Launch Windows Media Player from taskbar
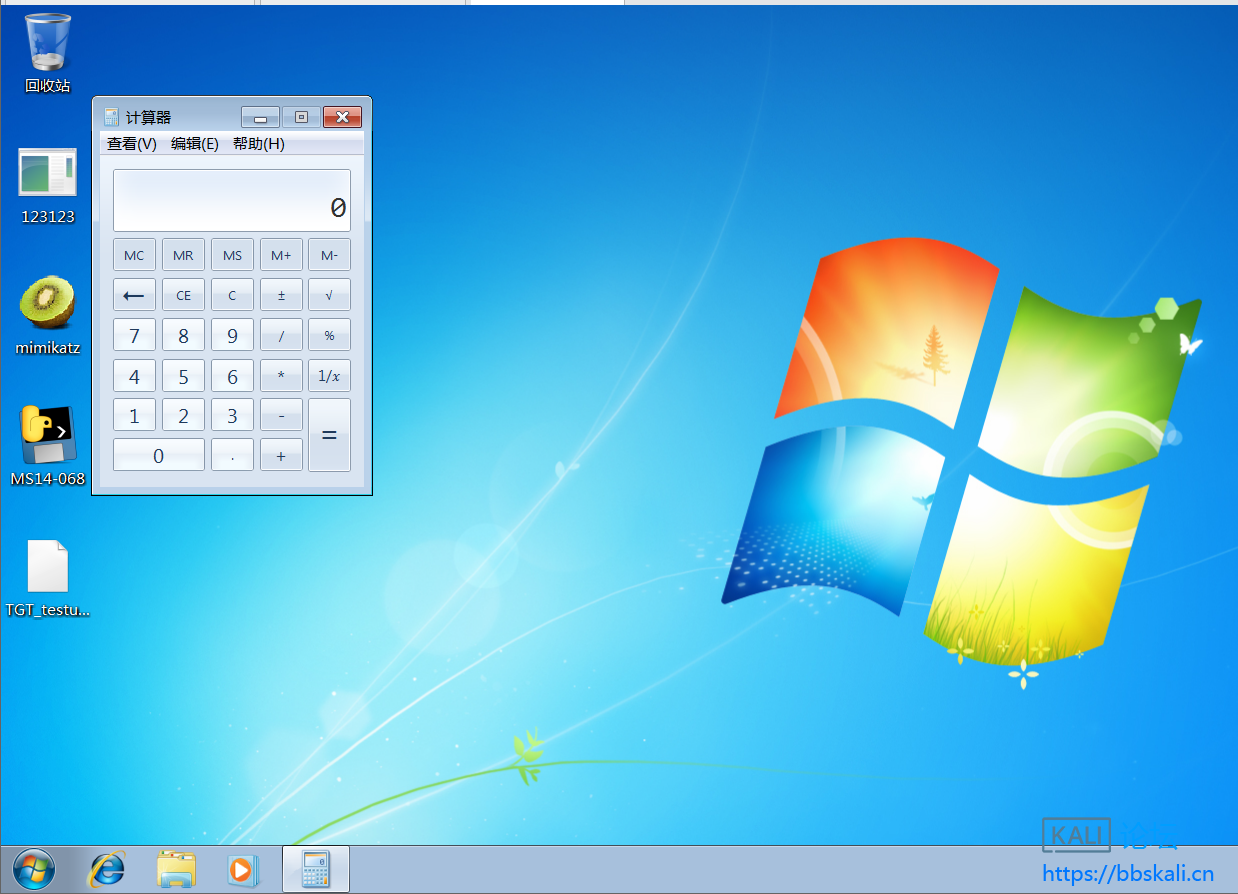The width and height of the screenshot is (1238, 894). pyautogui.click(x=242, y=869)
